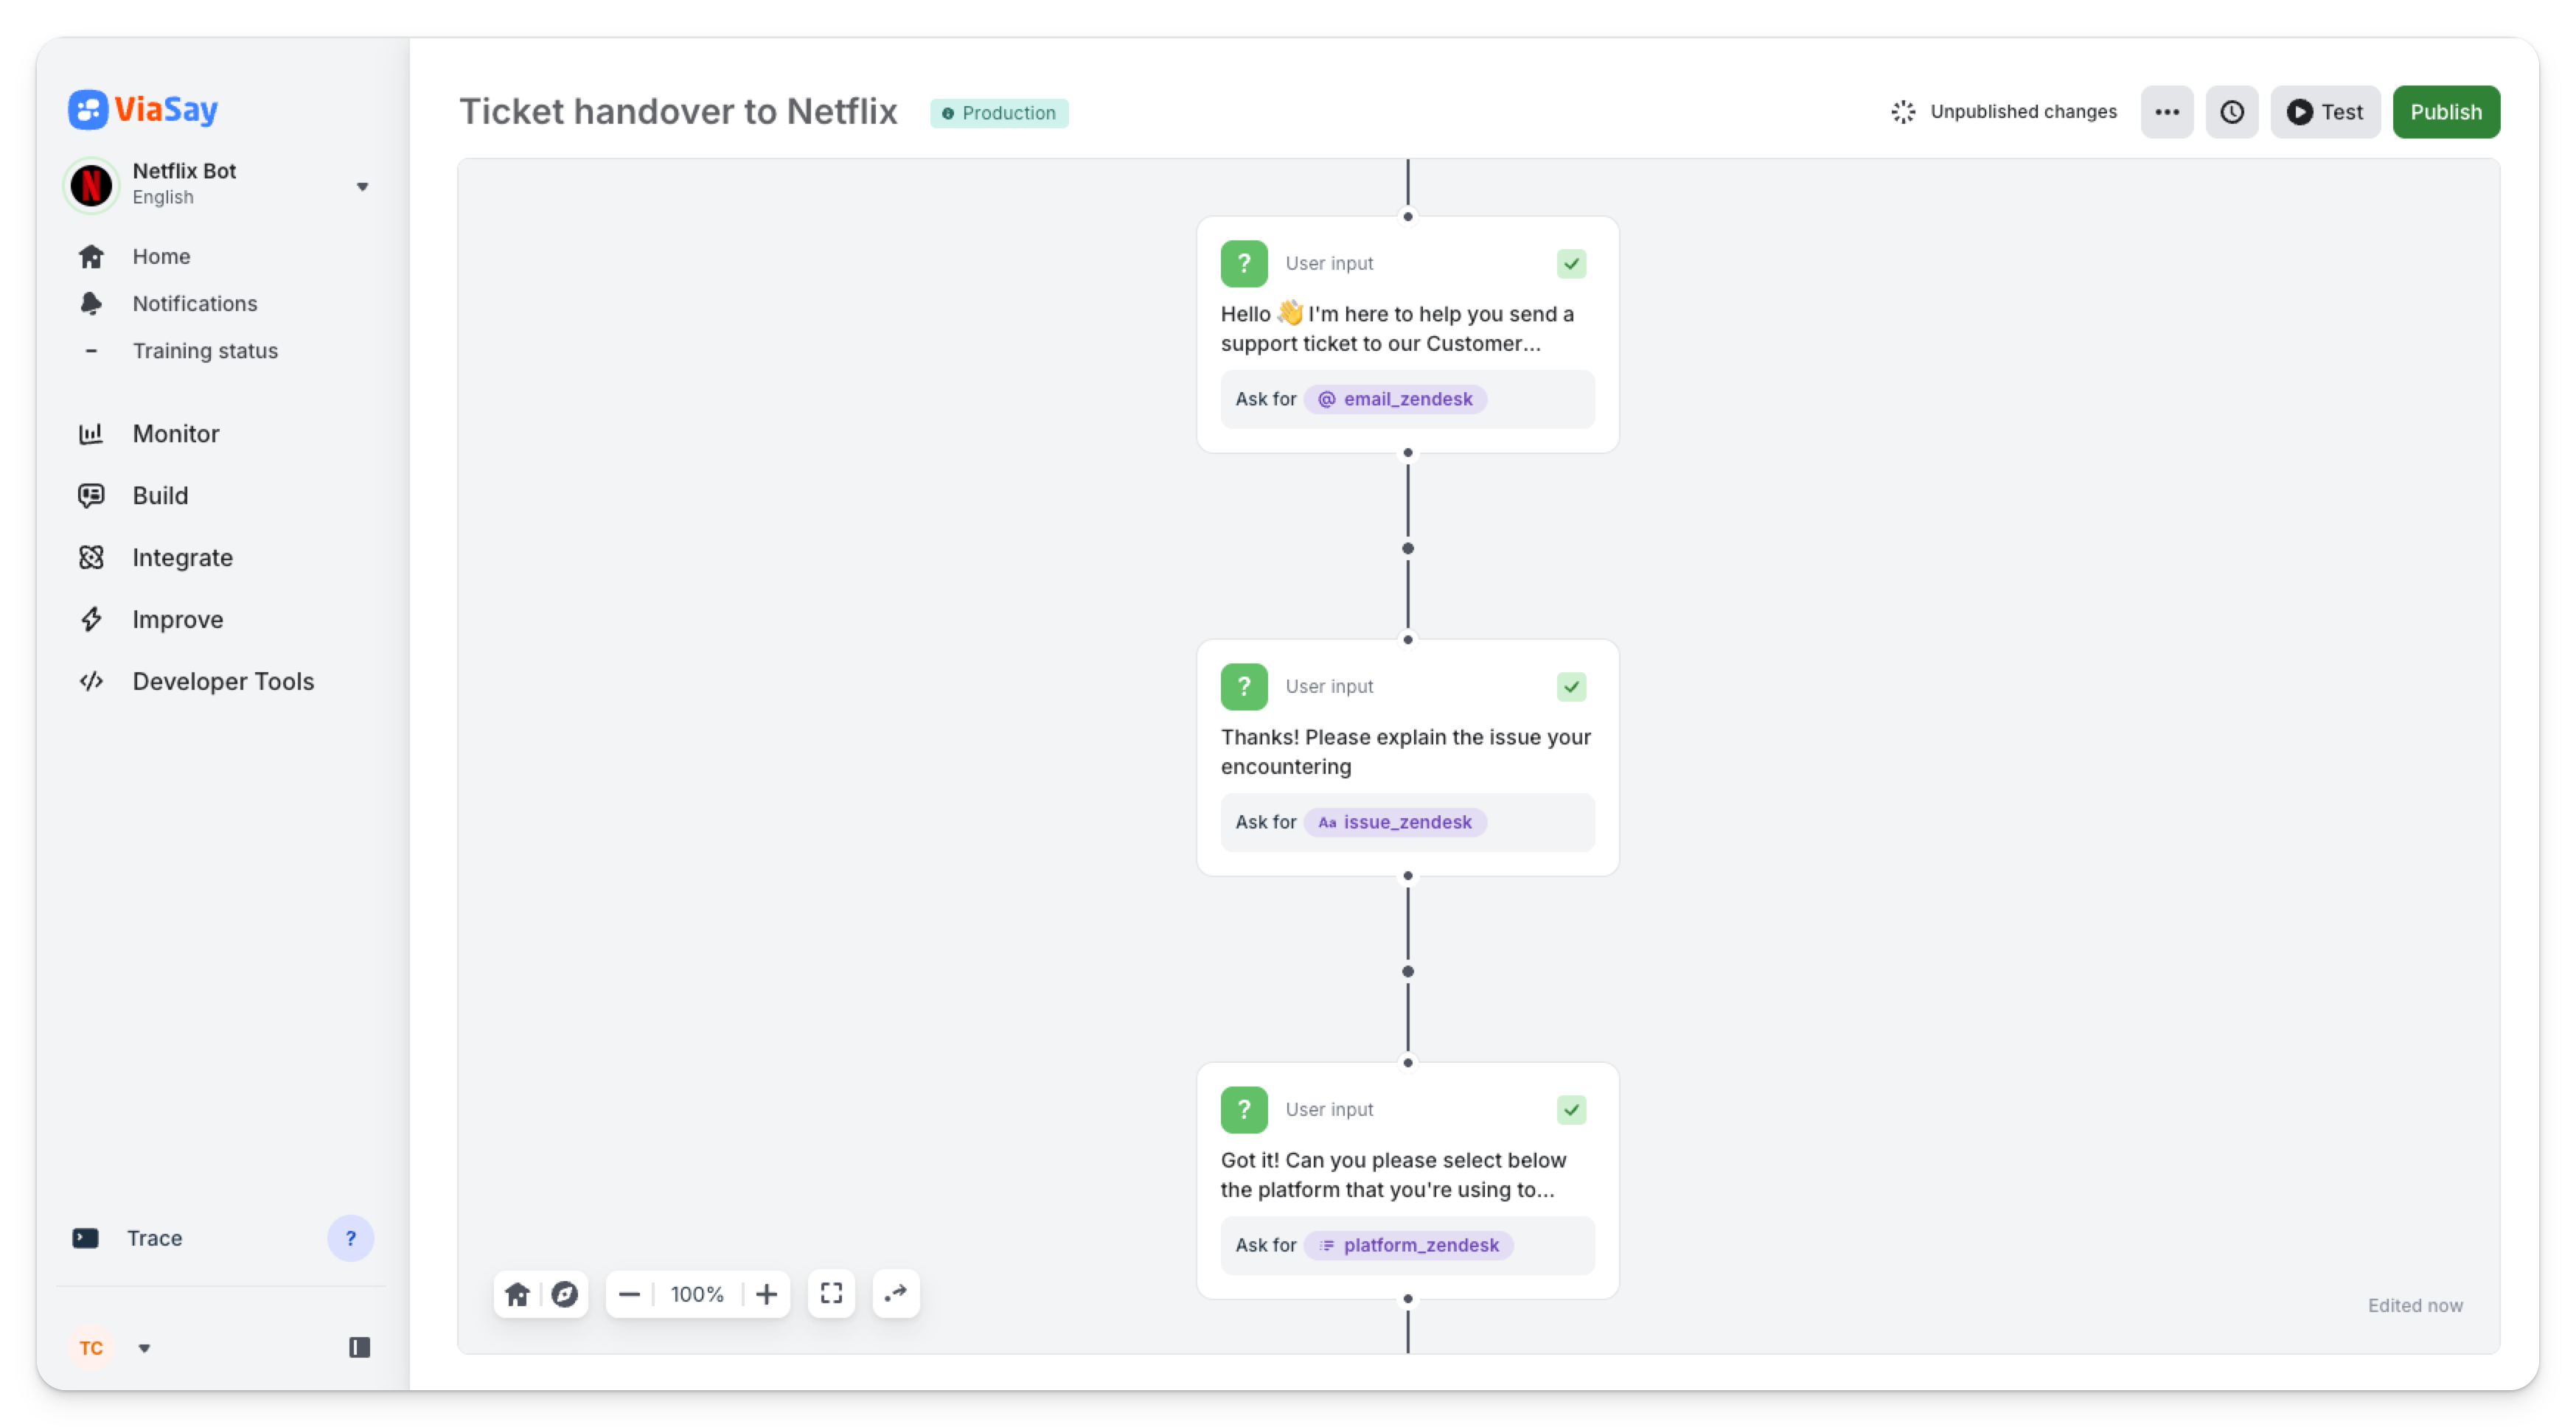Click the Monitor bar chart icon
Viewport: 2576px width, 1427px height.
coord(91,433)
